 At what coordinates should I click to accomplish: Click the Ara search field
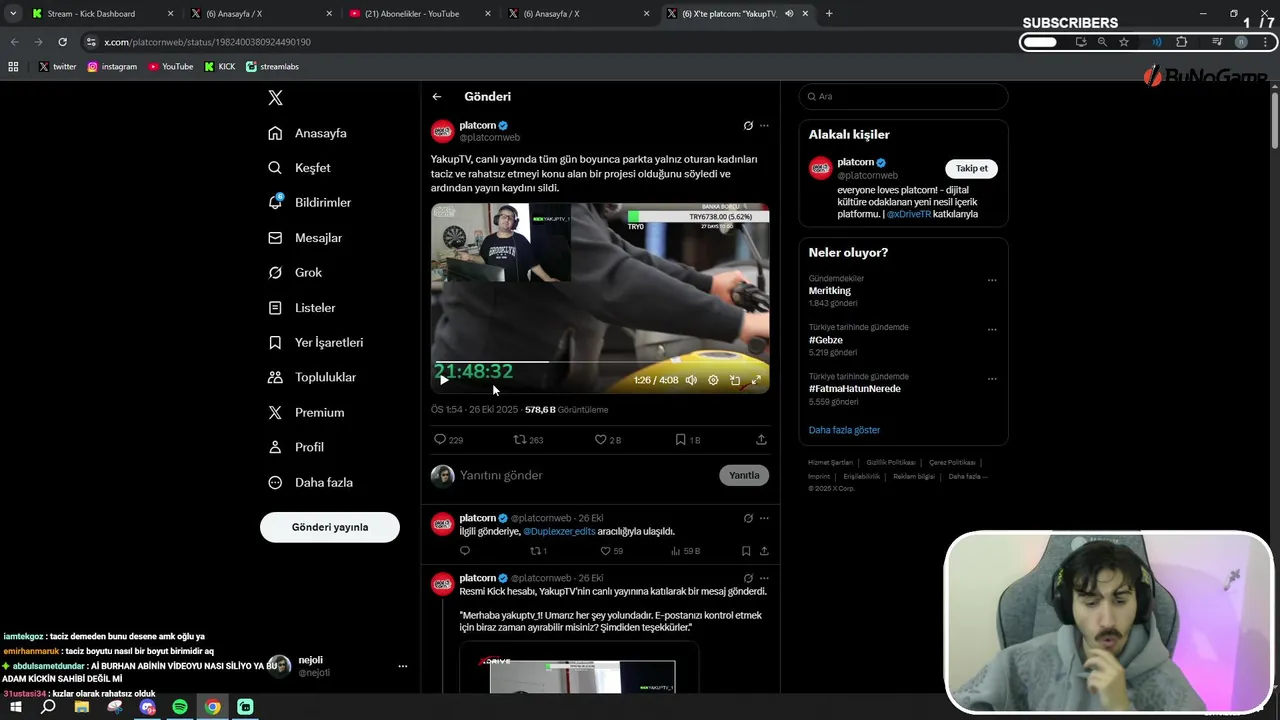click(903, 96)
